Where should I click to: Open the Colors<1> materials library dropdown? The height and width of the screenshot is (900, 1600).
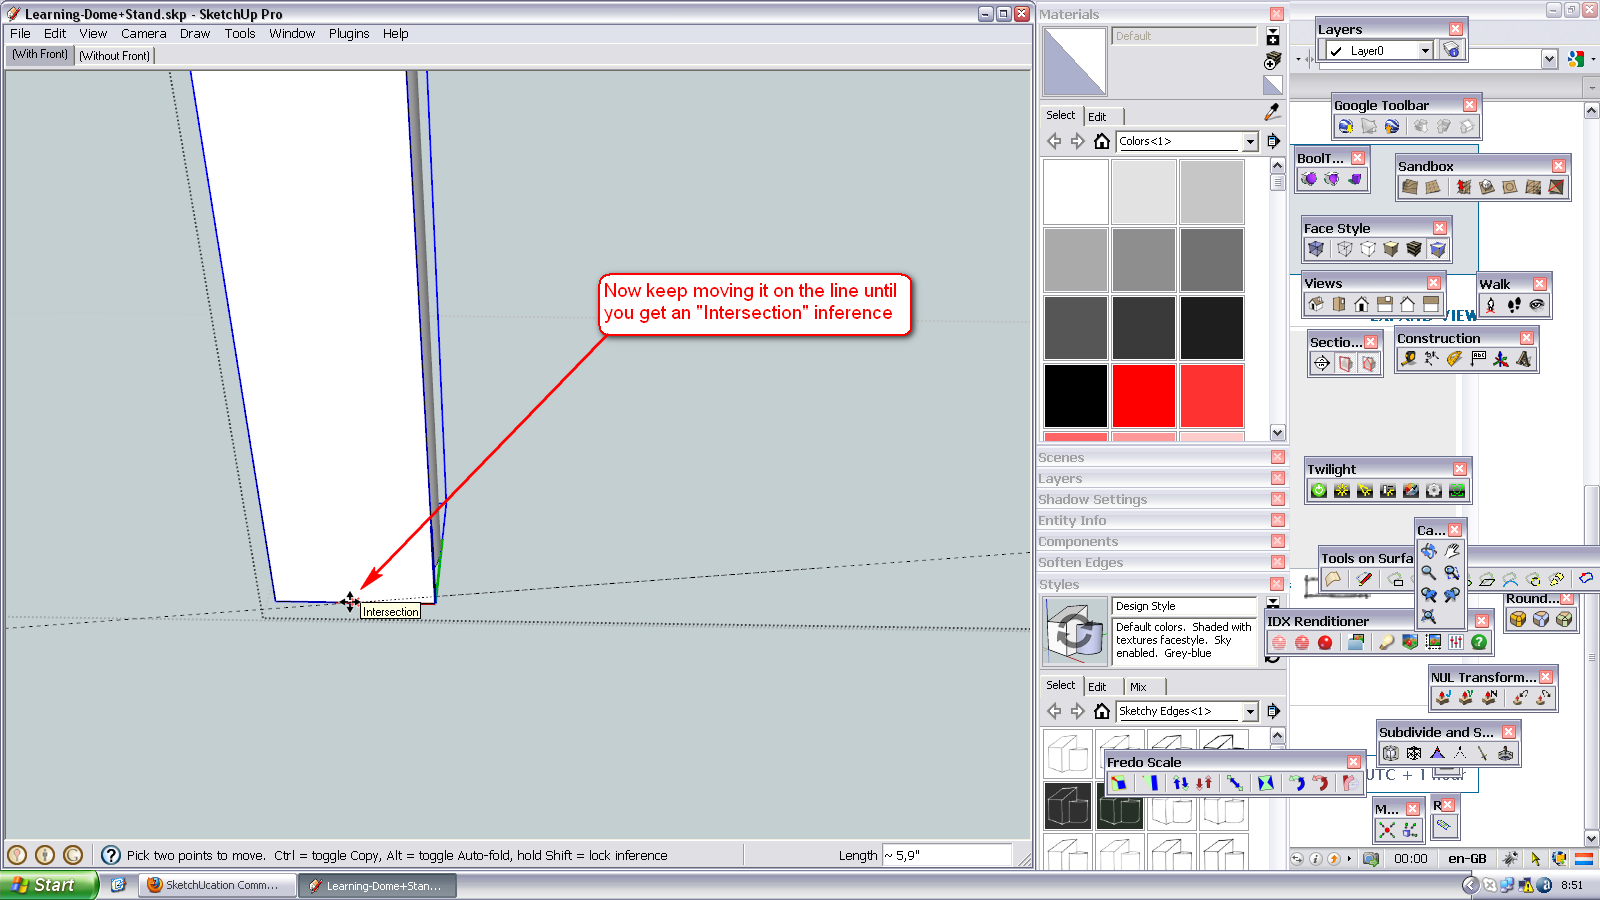click(x=1249, y=141)
